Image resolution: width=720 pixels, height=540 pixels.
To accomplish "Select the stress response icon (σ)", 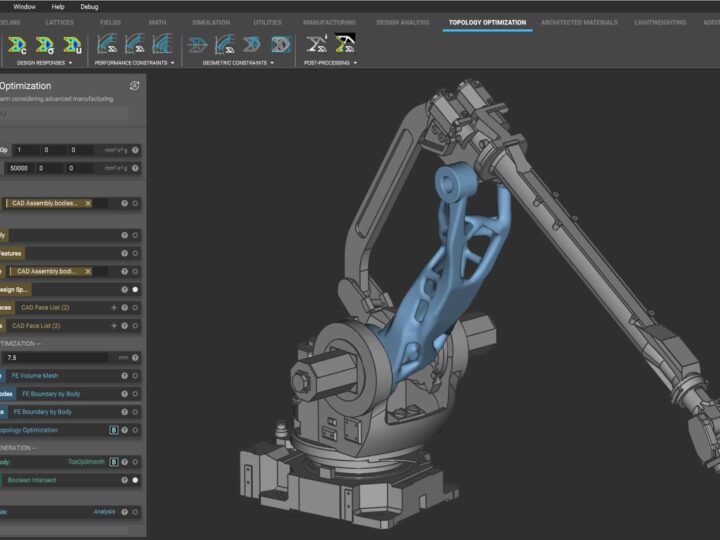I will (x=45, y=45).
